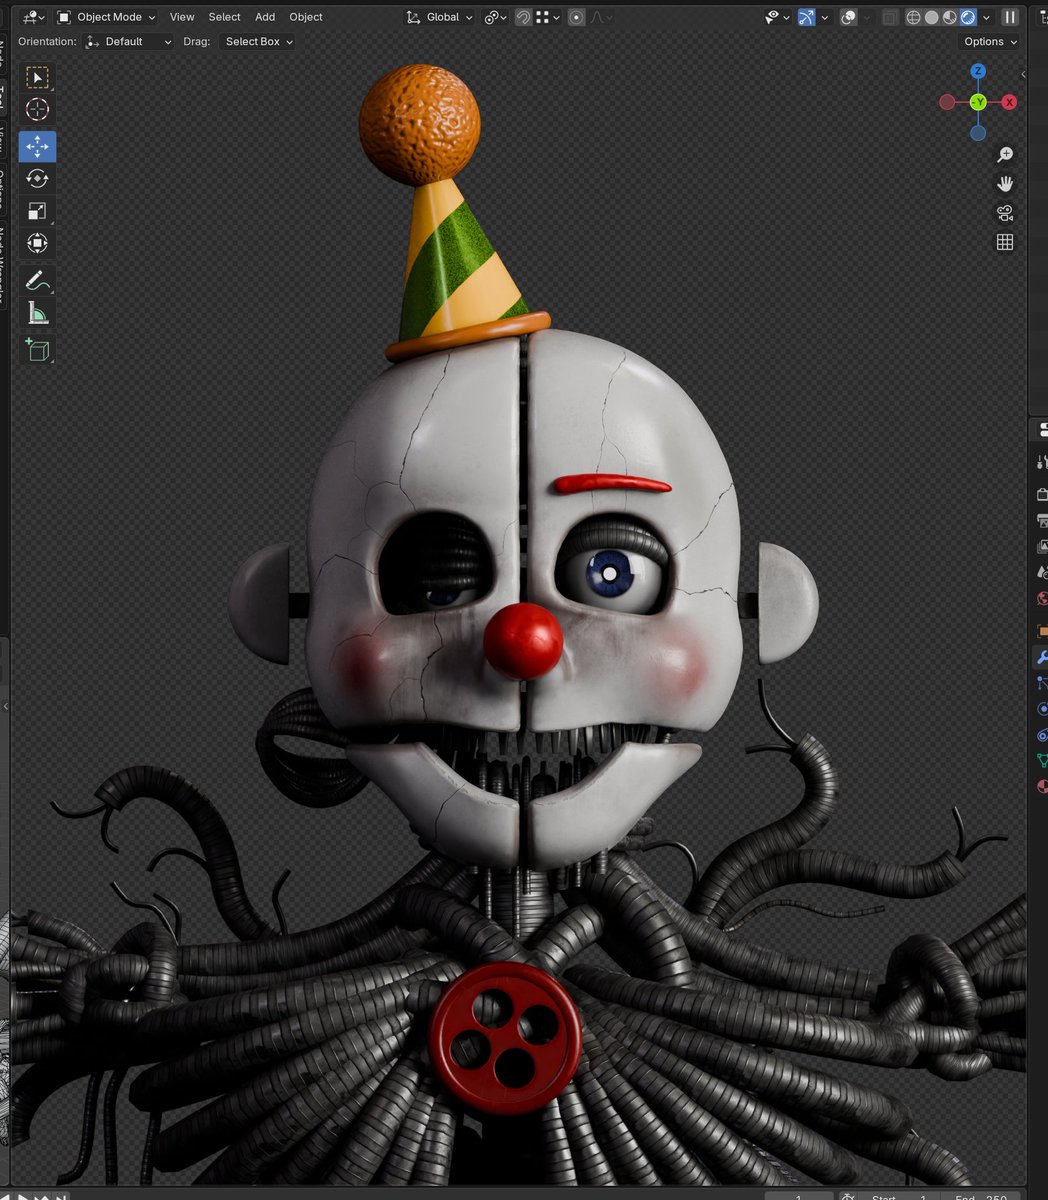The width and height of the screenshot is (1048, 1200).
Task: Toggle X-Ray mode button
Action: click(889, 17)
